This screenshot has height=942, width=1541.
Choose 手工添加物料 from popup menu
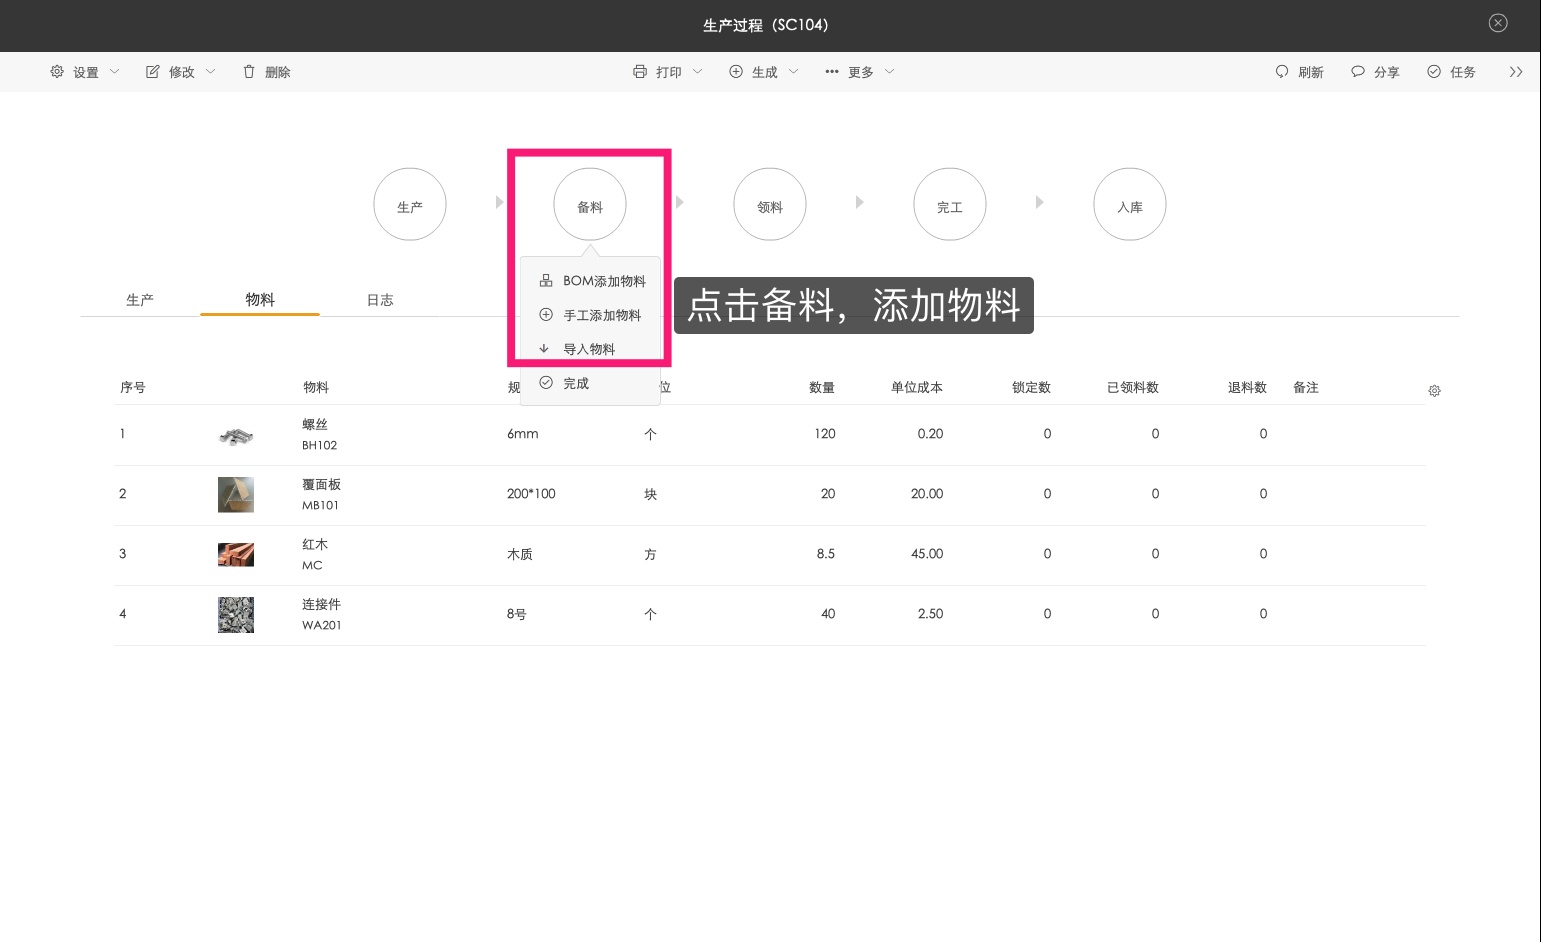coord(601,315)
